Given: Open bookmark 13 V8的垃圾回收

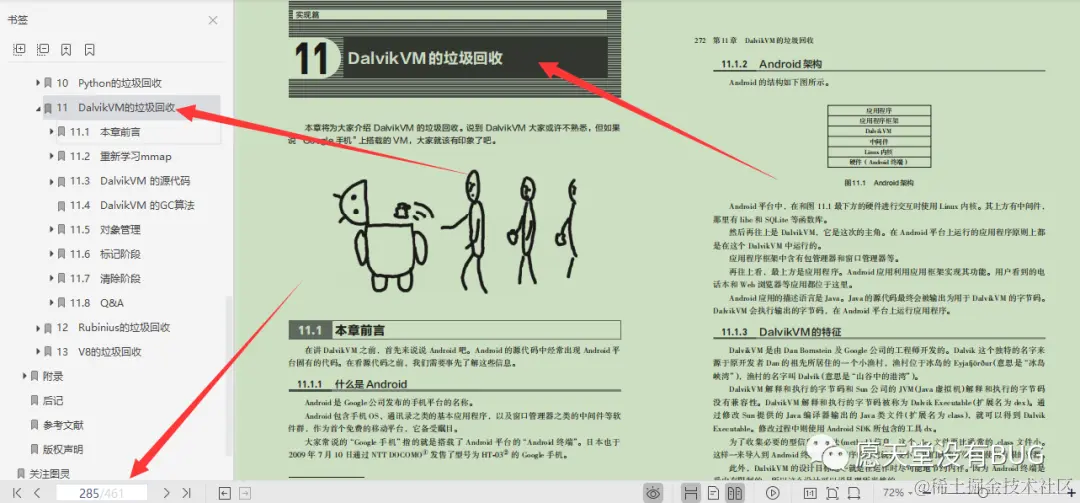Looking at the screenshot, I should pos(99,351).
